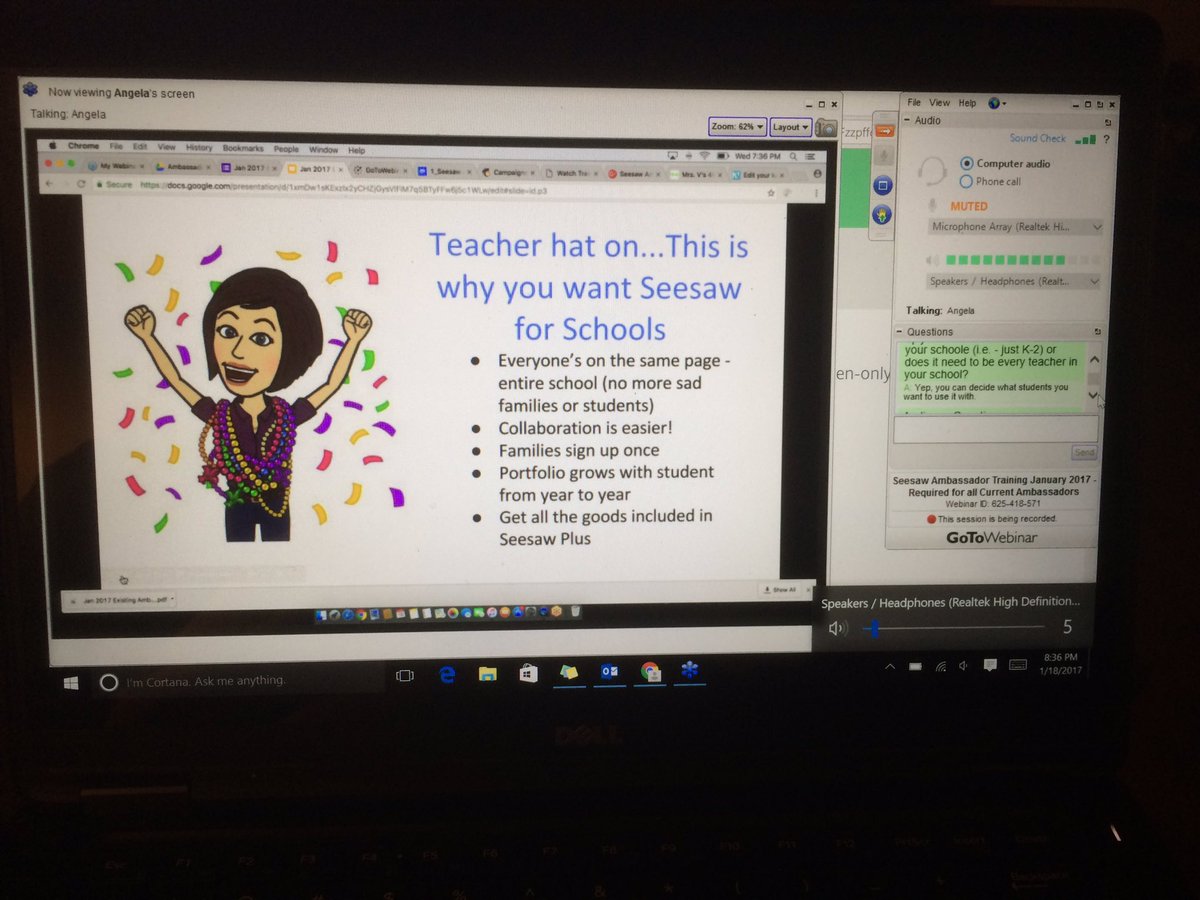Image resolution: width=1200 pixels, height=900 pixels.
Task: Undock the Questions pane
Action: [1097, 332]
